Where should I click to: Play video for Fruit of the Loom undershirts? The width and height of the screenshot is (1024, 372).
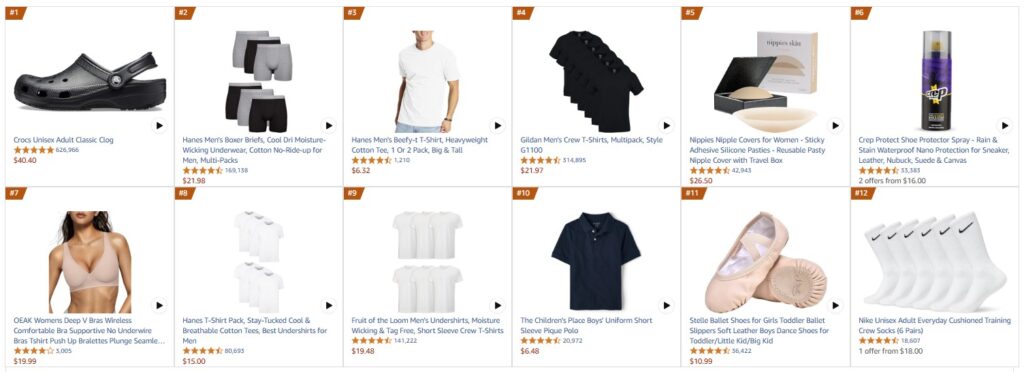498,305
